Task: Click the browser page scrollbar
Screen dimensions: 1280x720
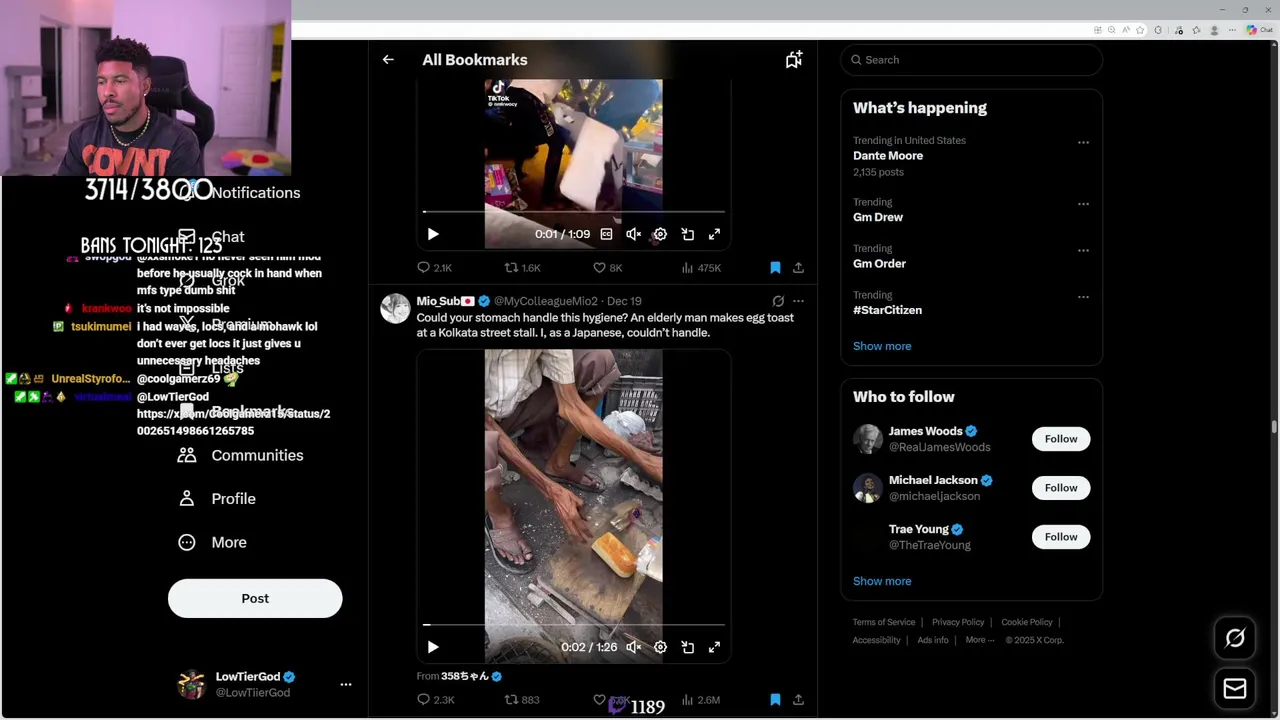Action: pos(1274,427)
